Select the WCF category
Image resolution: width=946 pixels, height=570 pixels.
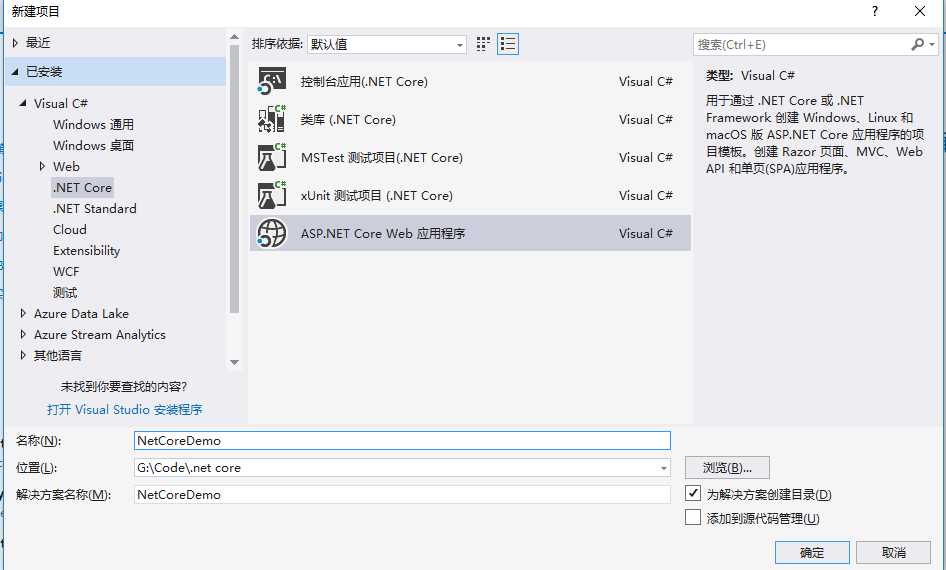click(x=66, y=271)
